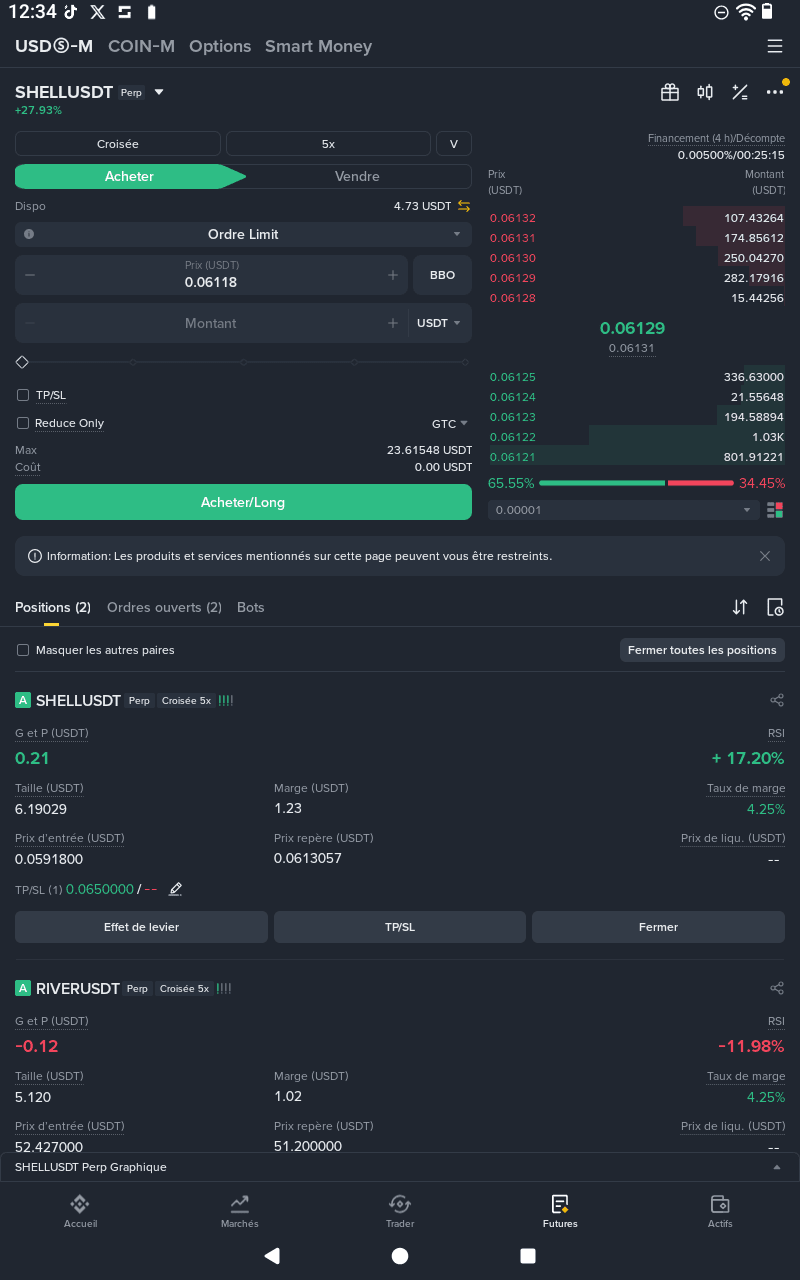Tap the Android recent apps button
The height and width of the screenshot is (1280, 800).
tap(528, 1256)
